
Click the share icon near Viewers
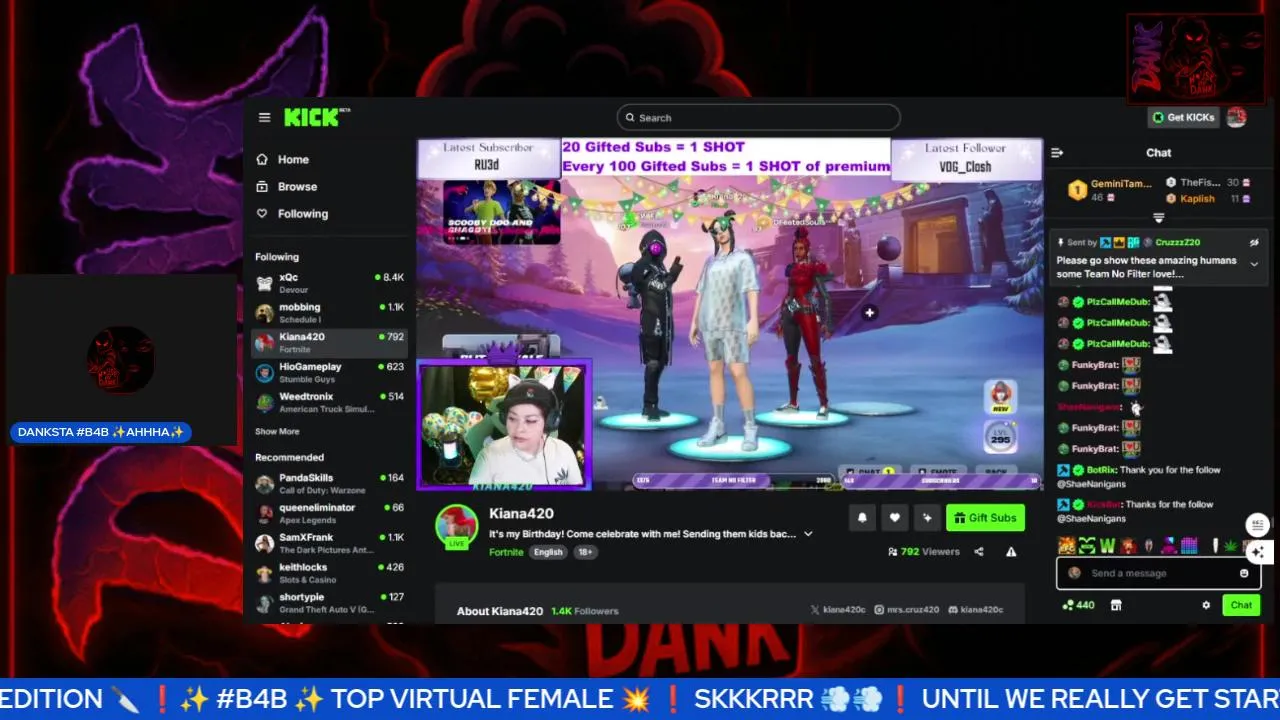979,551
